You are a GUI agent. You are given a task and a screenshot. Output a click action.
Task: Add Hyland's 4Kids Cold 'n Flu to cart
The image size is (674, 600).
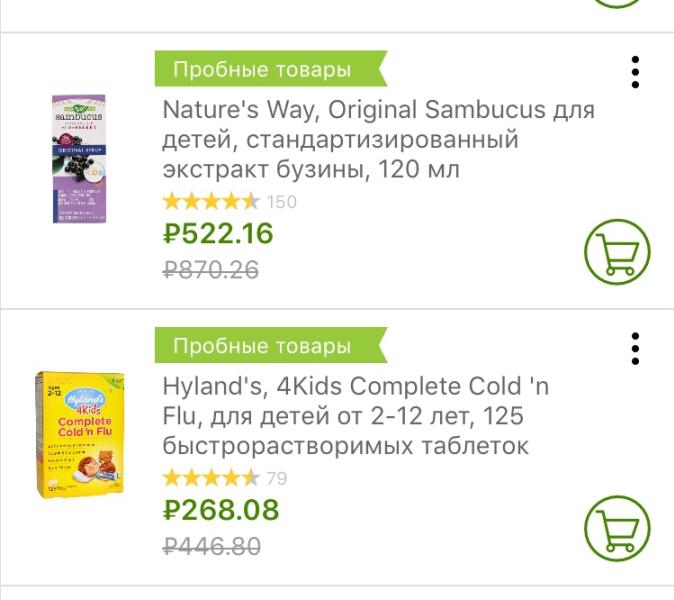click(x=617, y=528)
